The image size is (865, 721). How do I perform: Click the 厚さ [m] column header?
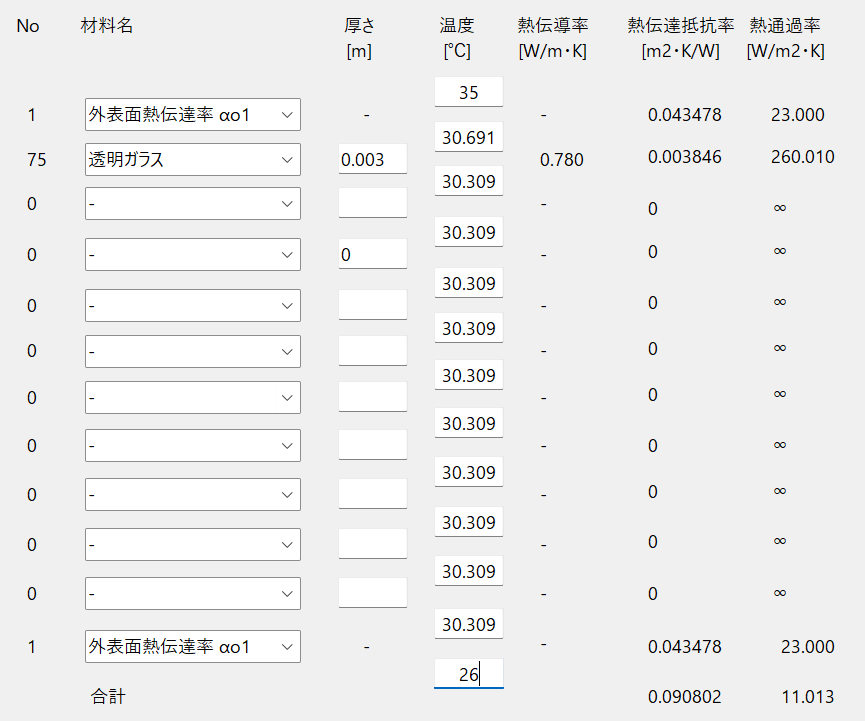tap(359, 38)
